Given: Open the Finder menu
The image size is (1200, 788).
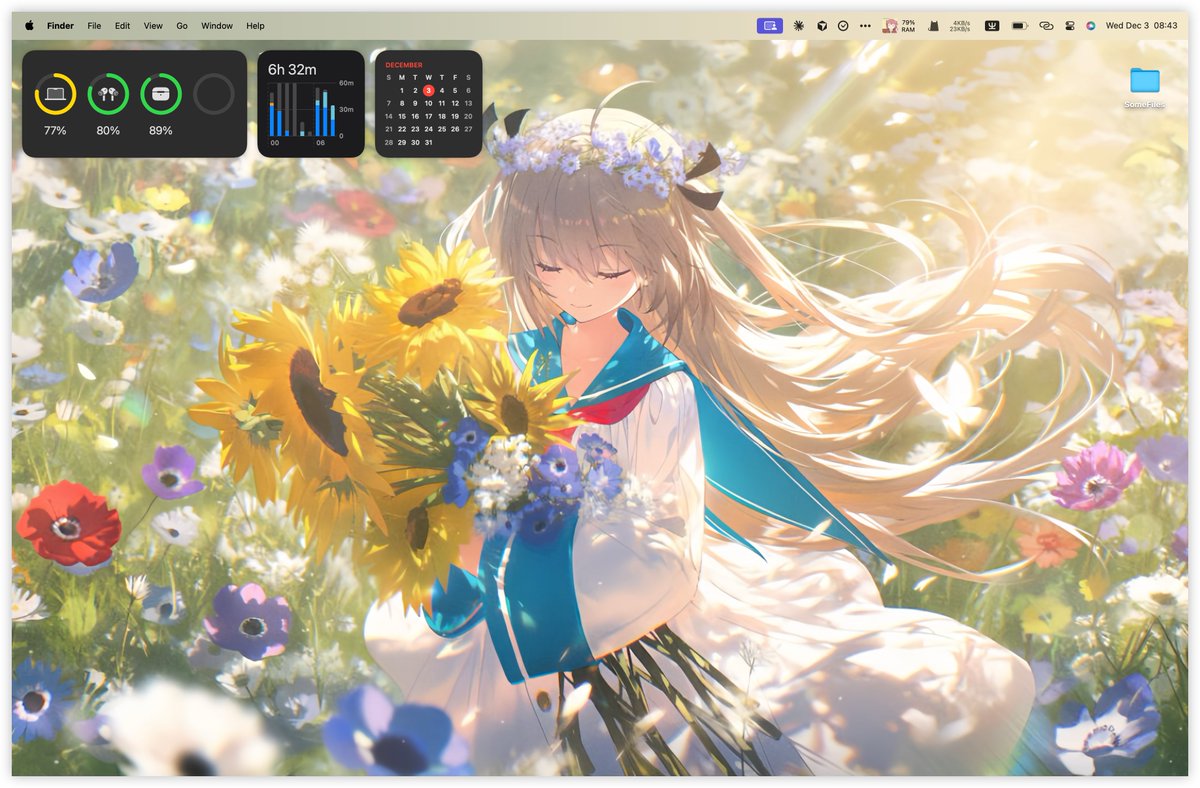Looking at the screenshot, I should click(x=60, y=26).
